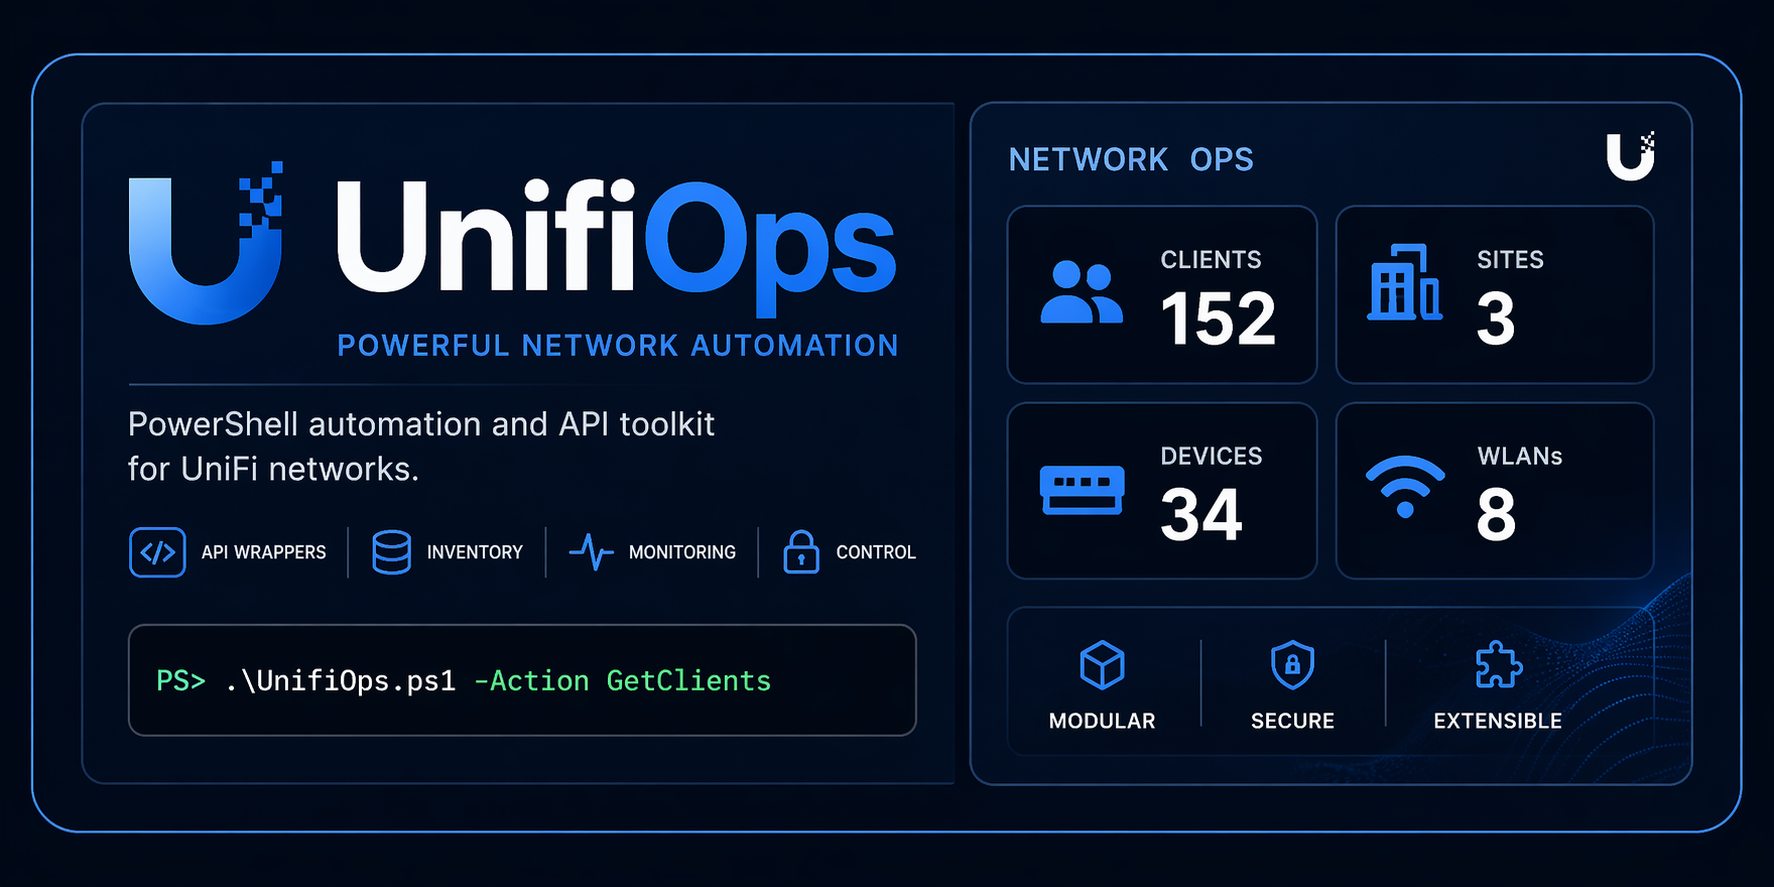Click the API WRAPPERS label
The image size is (1774, 887).
pos(264,552)
